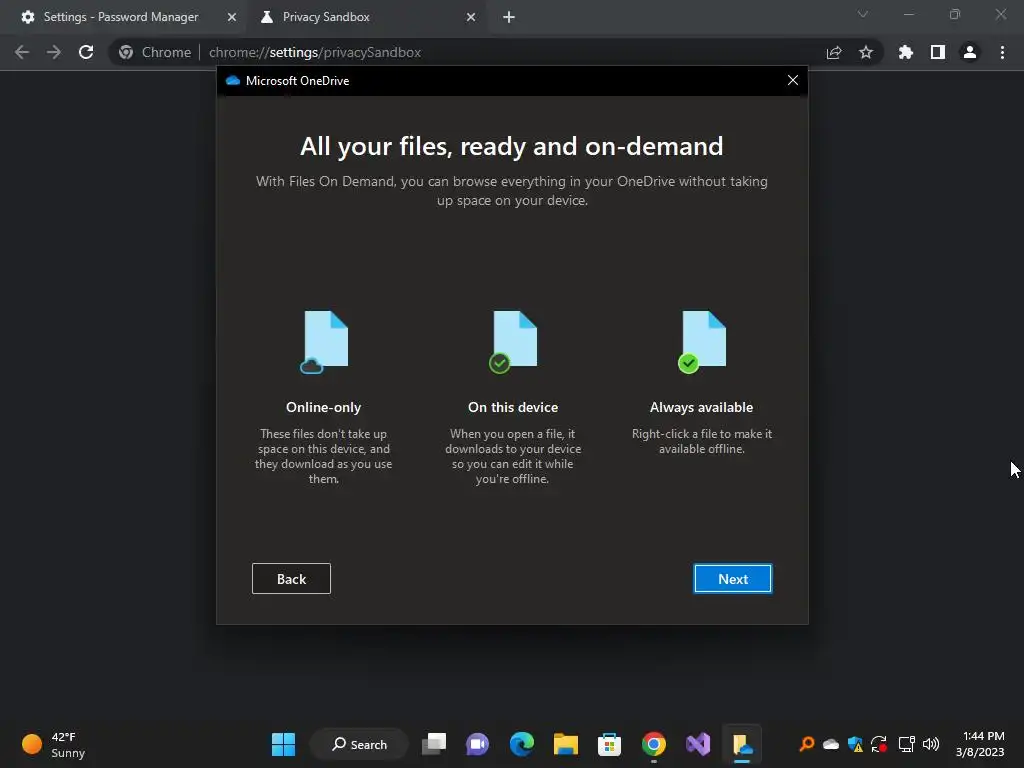
Task: Close the Privacy Sandbox tab
Action: 471,17
